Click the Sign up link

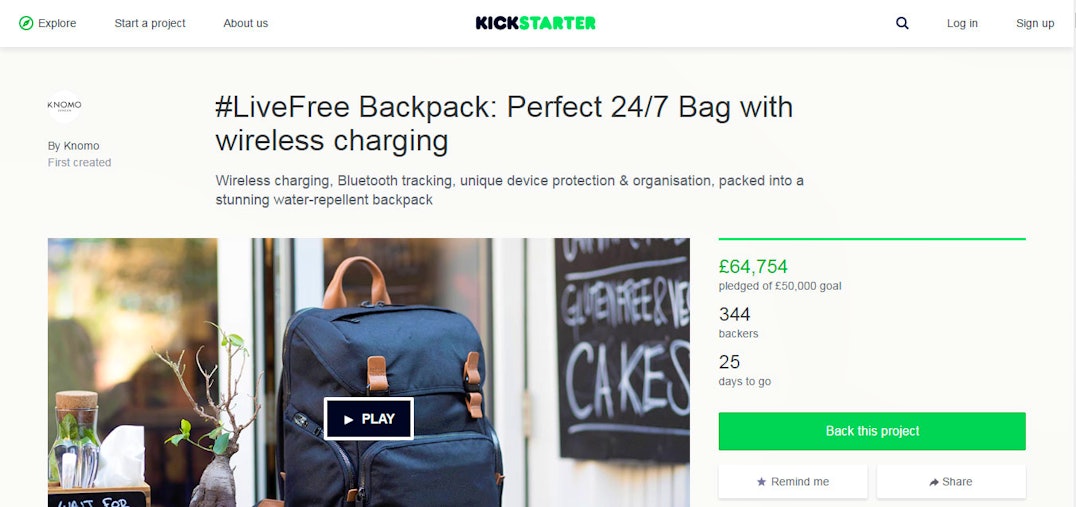tap(1035, 23)
